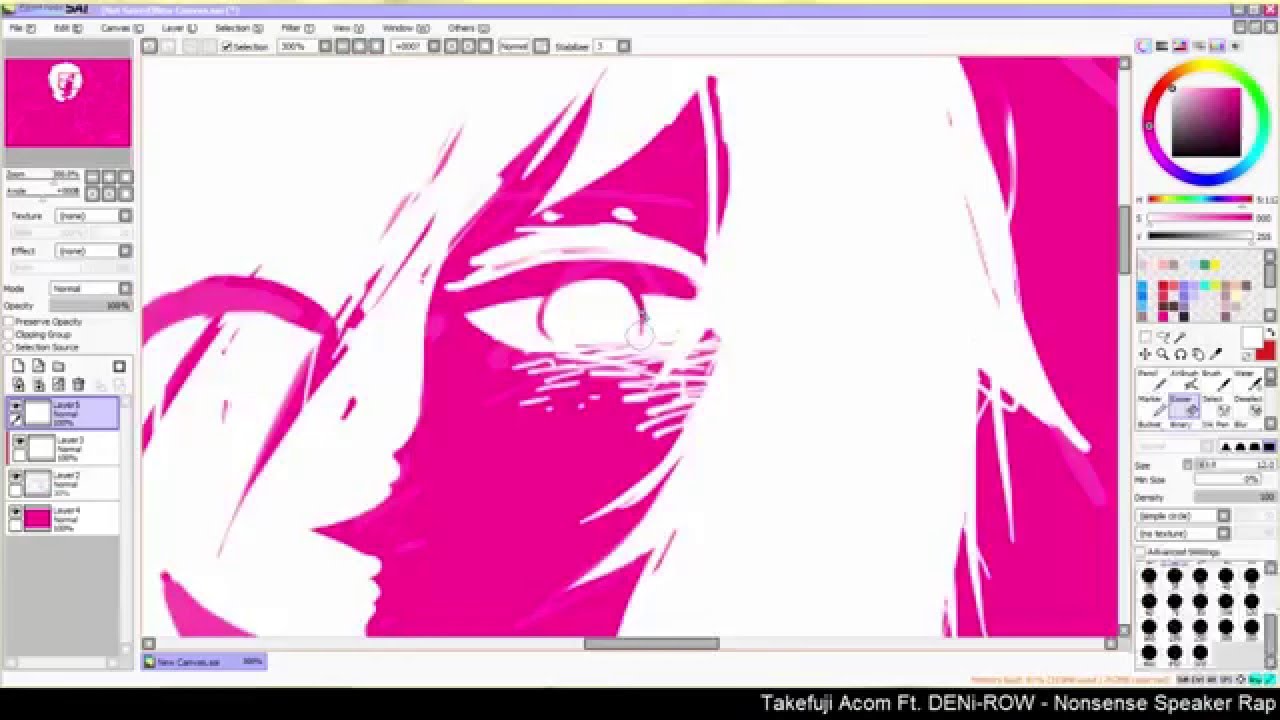Open the Texture dropdown

94,216
